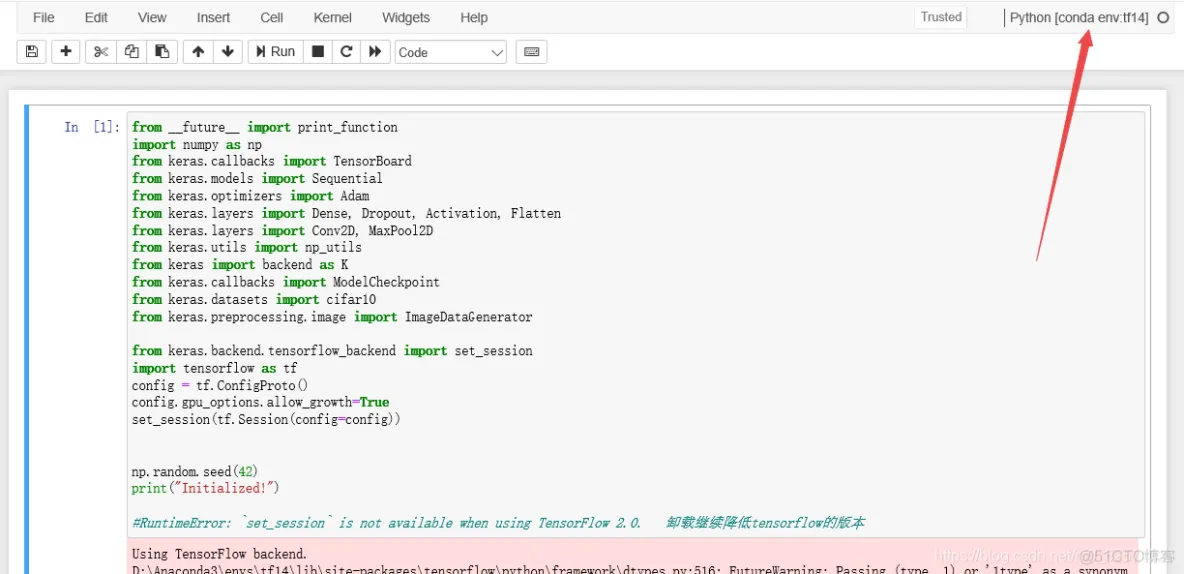Interrupt the kernel with stop icon
The image size is (1184, 574).
coord(318,51)
